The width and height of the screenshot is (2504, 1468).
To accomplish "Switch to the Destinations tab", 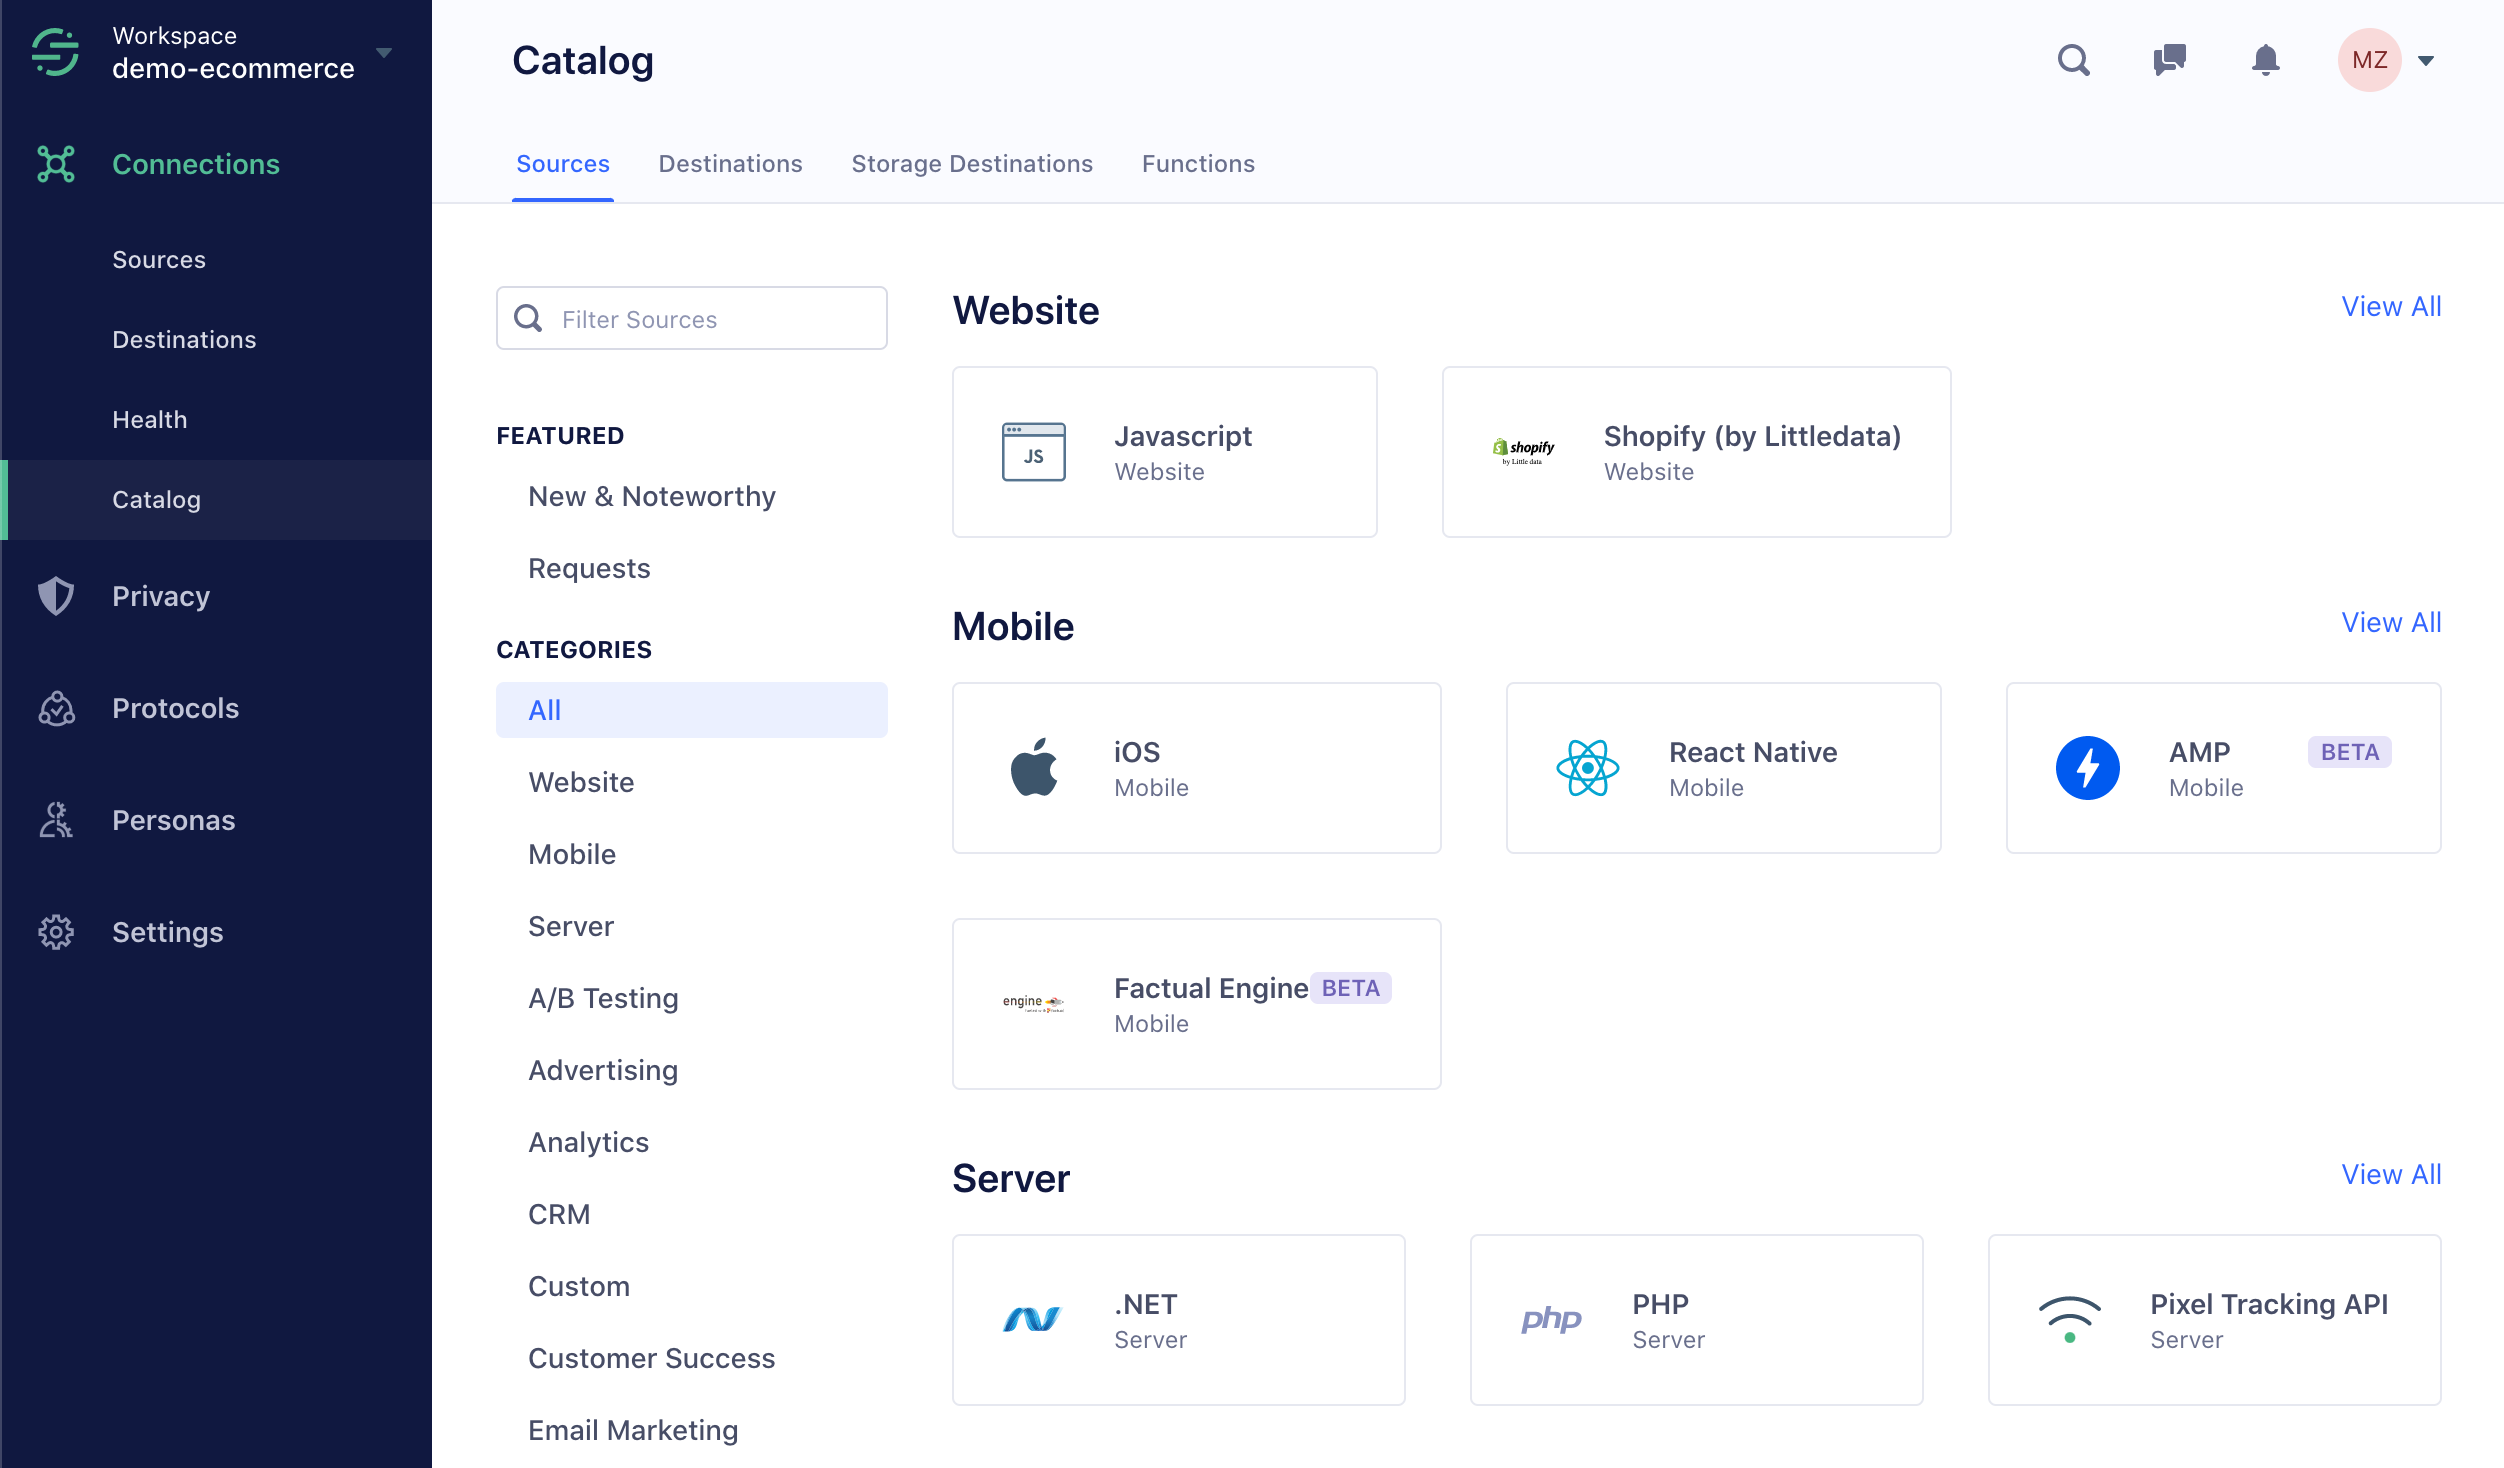I will click(x=730, y=164).
